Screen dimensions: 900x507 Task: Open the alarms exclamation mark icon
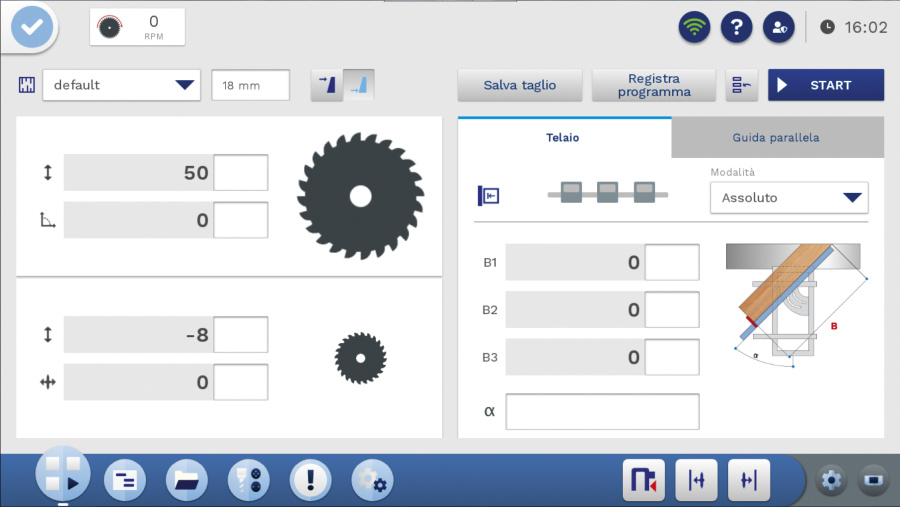pos(310,480)
